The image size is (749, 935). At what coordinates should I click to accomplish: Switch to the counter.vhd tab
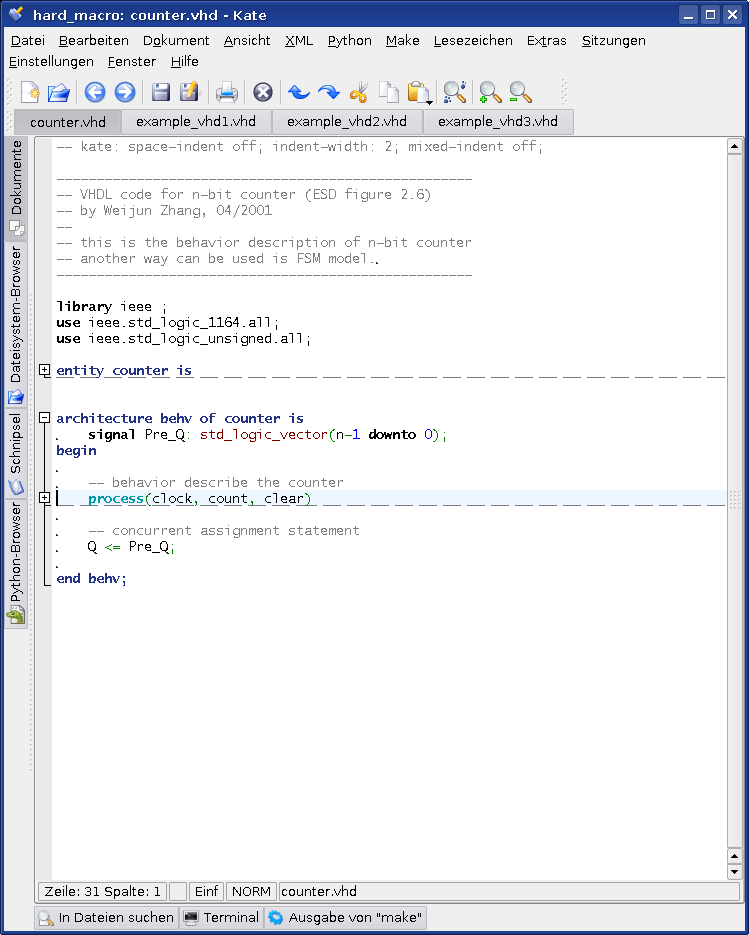pyautogui.click(x=67, y=122)
